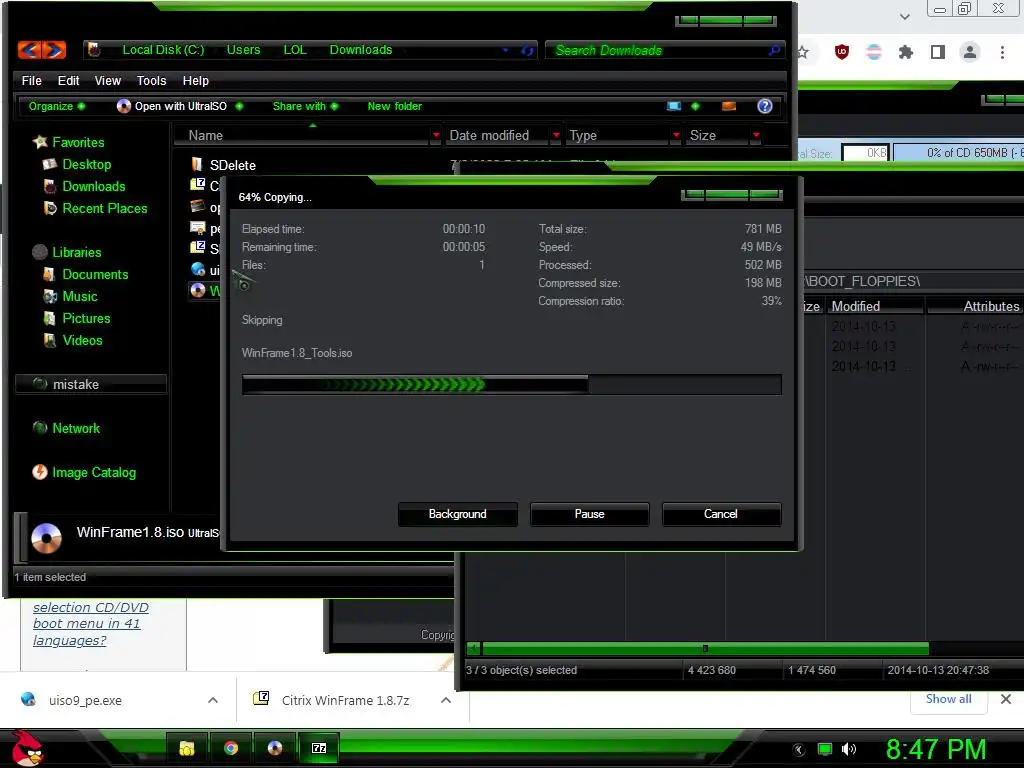1024x768 pixels.
Task: Open the Name column filter arrow
Action: click(x=436, y=135)
